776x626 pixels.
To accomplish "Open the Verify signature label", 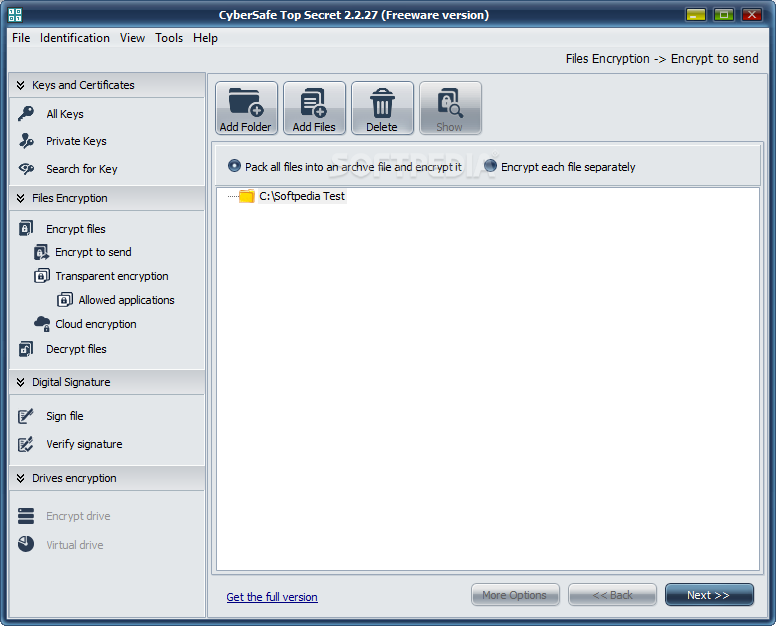I will pyautogui.click(x=84, y=444).
